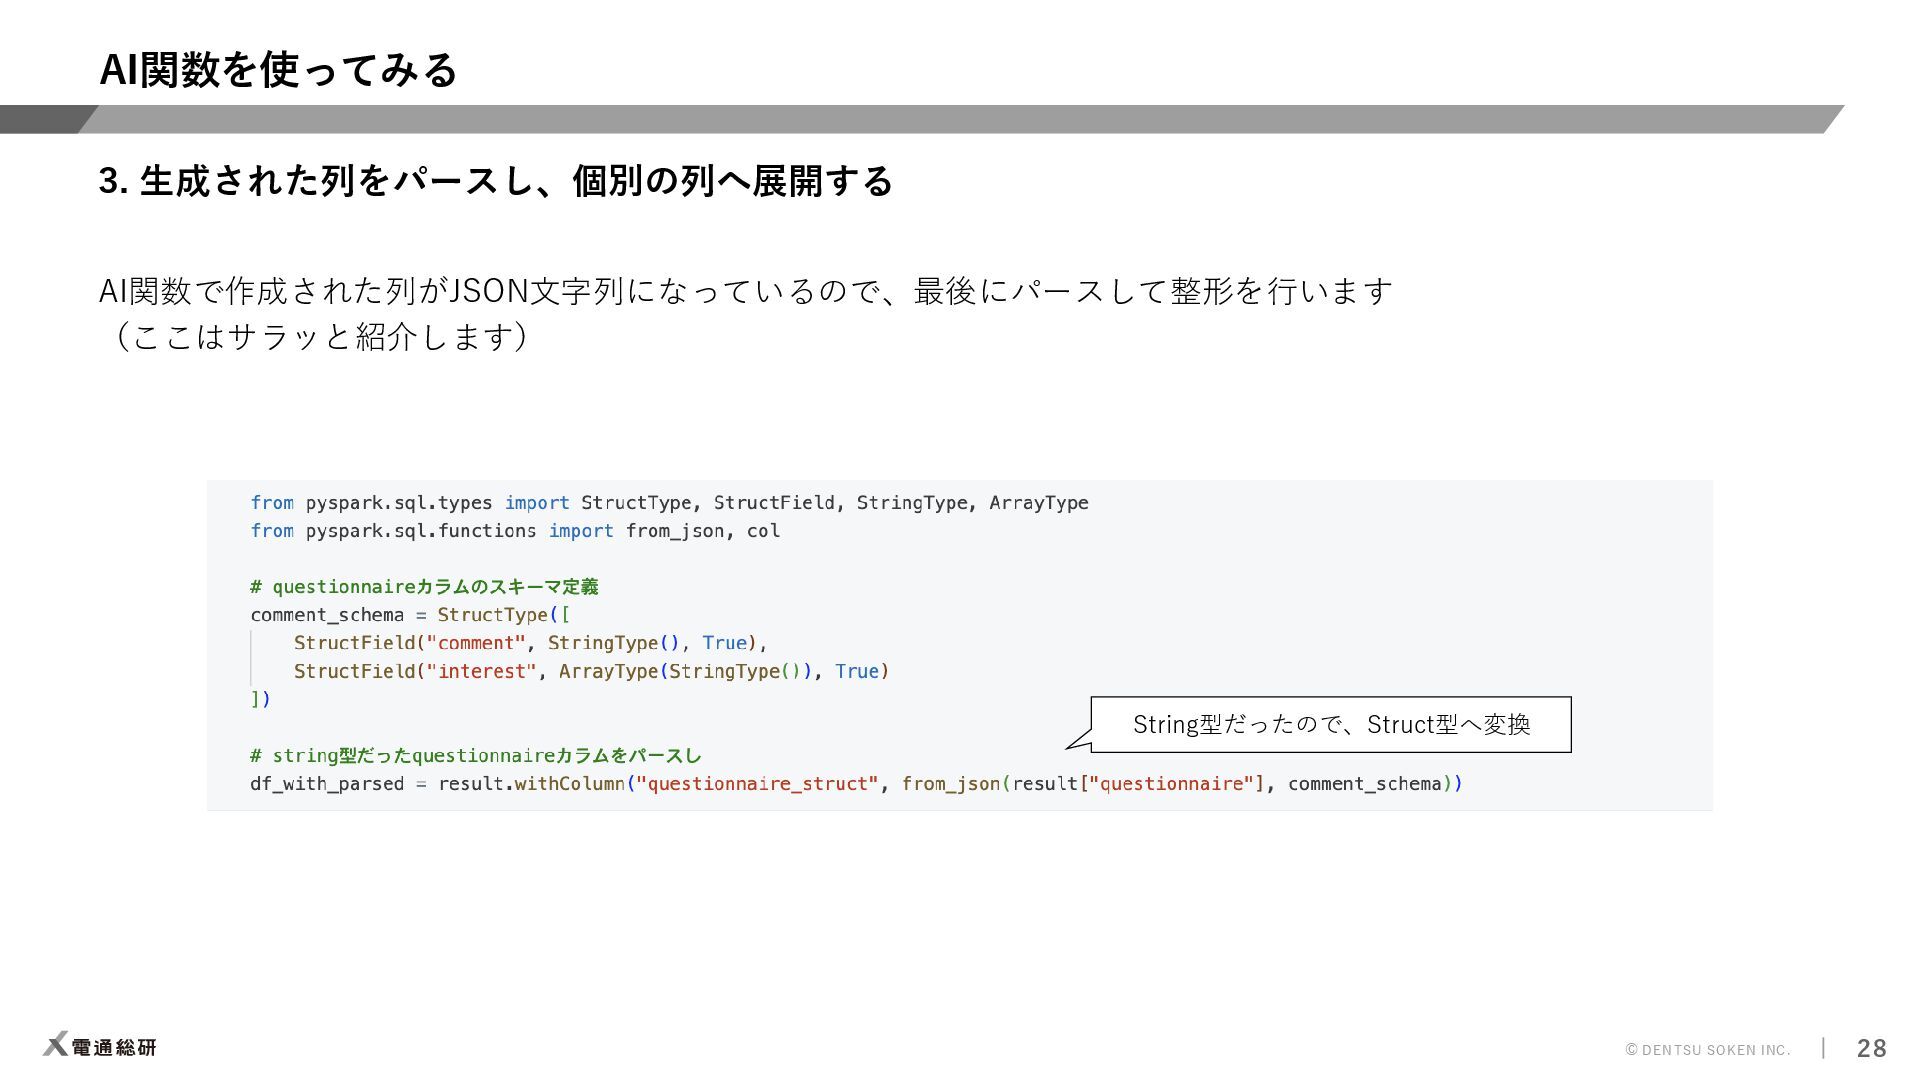Click the df_with_parsed = result.withColumn code line

[x=856, y=784]
